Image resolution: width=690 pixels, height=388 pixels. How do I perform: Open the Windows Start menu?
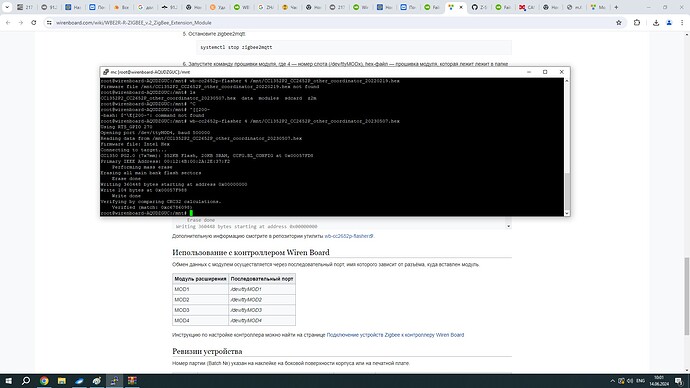[8, 381]
